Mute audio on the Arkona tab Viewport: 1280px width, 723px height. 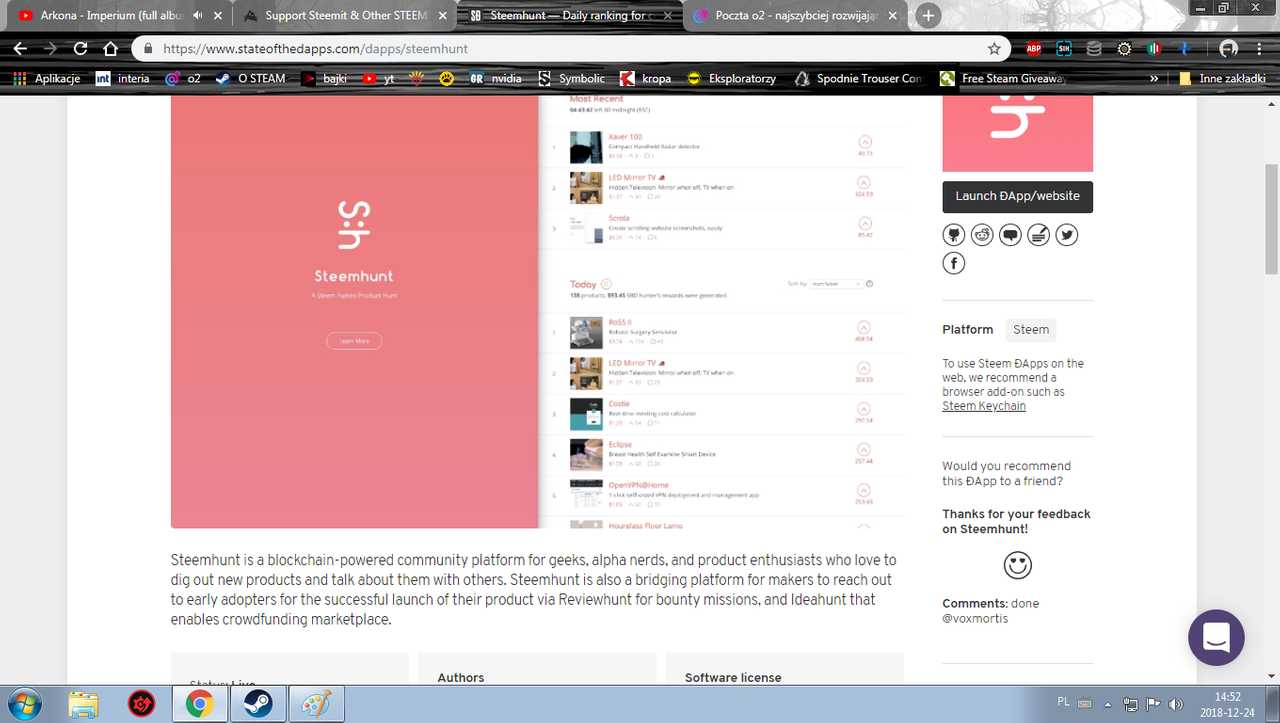pyautogui.click(x=197, y=16)
